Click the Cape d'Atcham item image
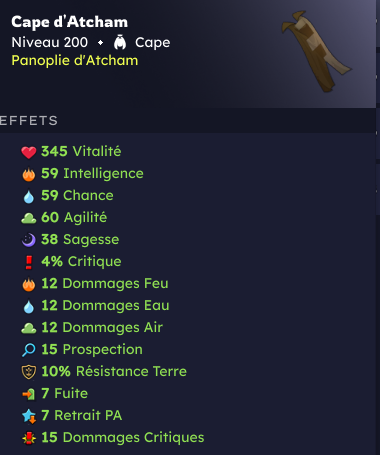This screenshot has height=455, width=380. [x=316, y=52]
